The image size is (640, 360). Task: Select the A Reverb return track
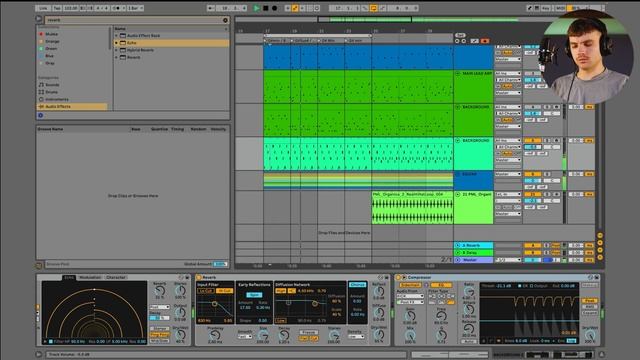[x=473, y=245]
